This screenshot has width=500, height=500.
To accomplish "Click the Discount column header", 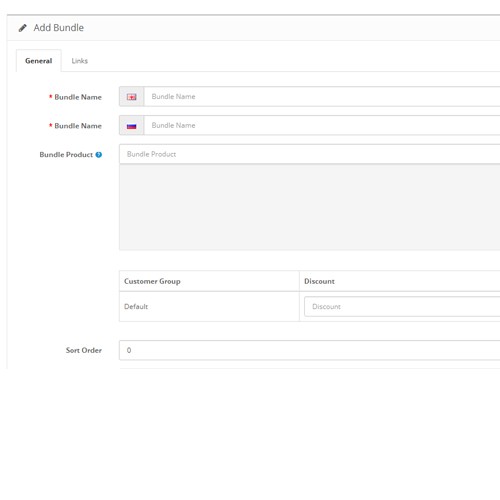I will pos(319,281).
